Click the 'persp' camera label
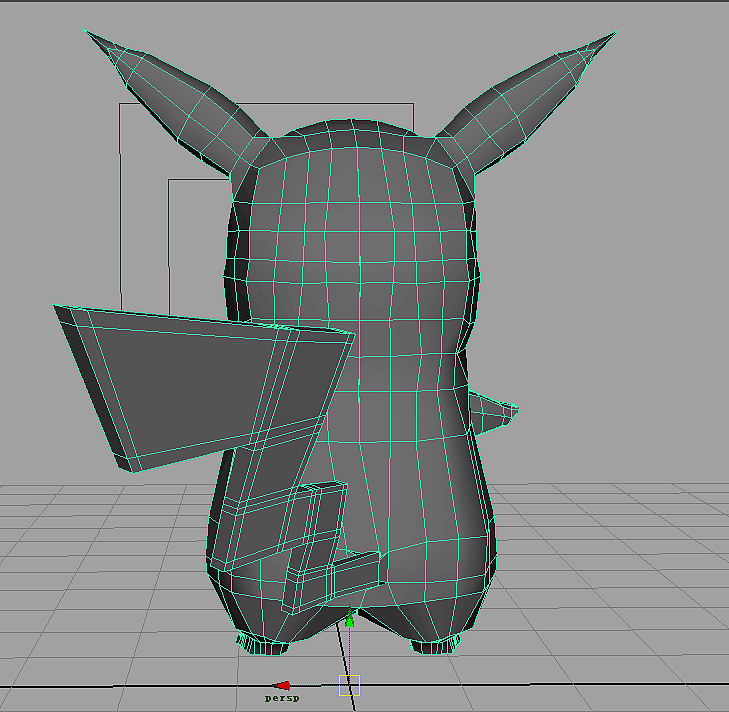Image resolution: width=729 pixels, height=712 pixels. pos(282,698)
